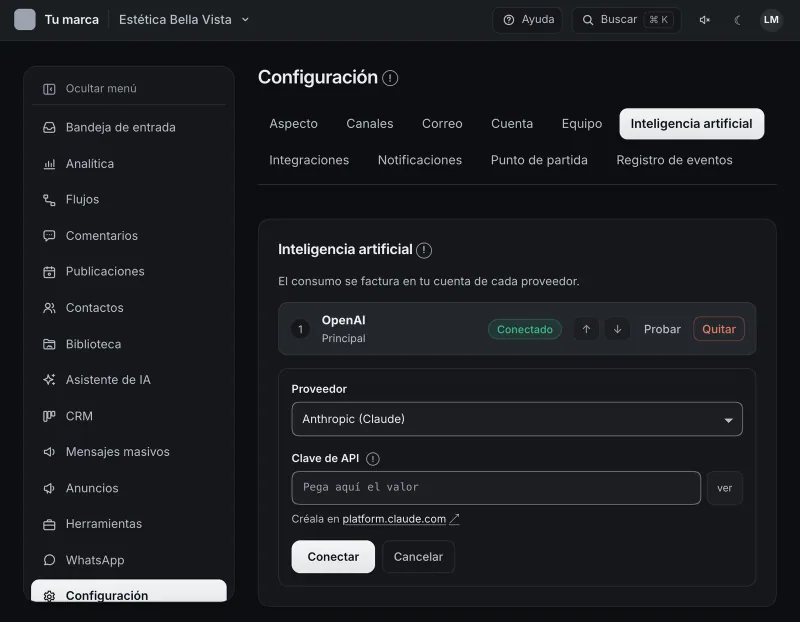This screenshot has height=622, width=800.
Task: Toggle dark mode moon icon
Action: [737, 20]
